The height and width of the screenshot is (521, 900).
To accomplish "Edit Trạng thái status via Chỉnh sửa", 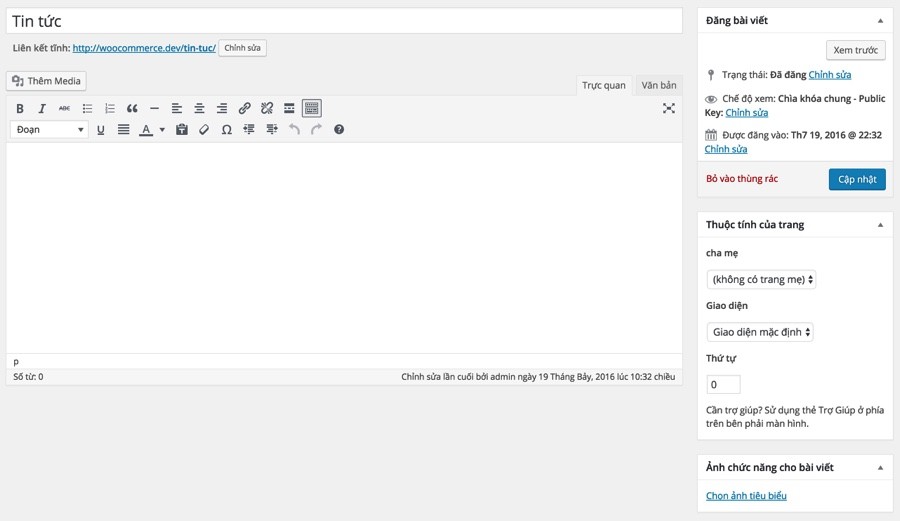I will tap(829, 75).
